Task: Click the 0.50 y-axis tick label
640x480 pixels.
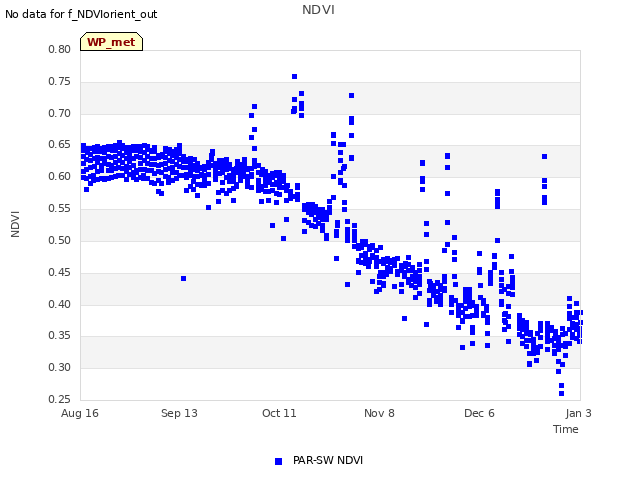Action: tap(60, 240)
